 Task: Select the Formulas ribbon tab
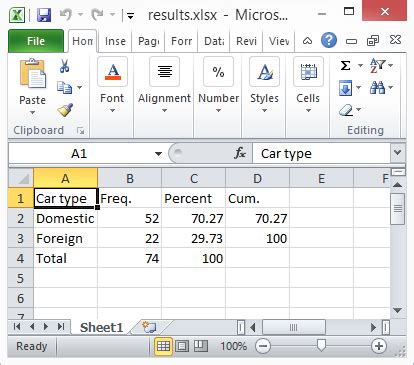click(181, 41)
